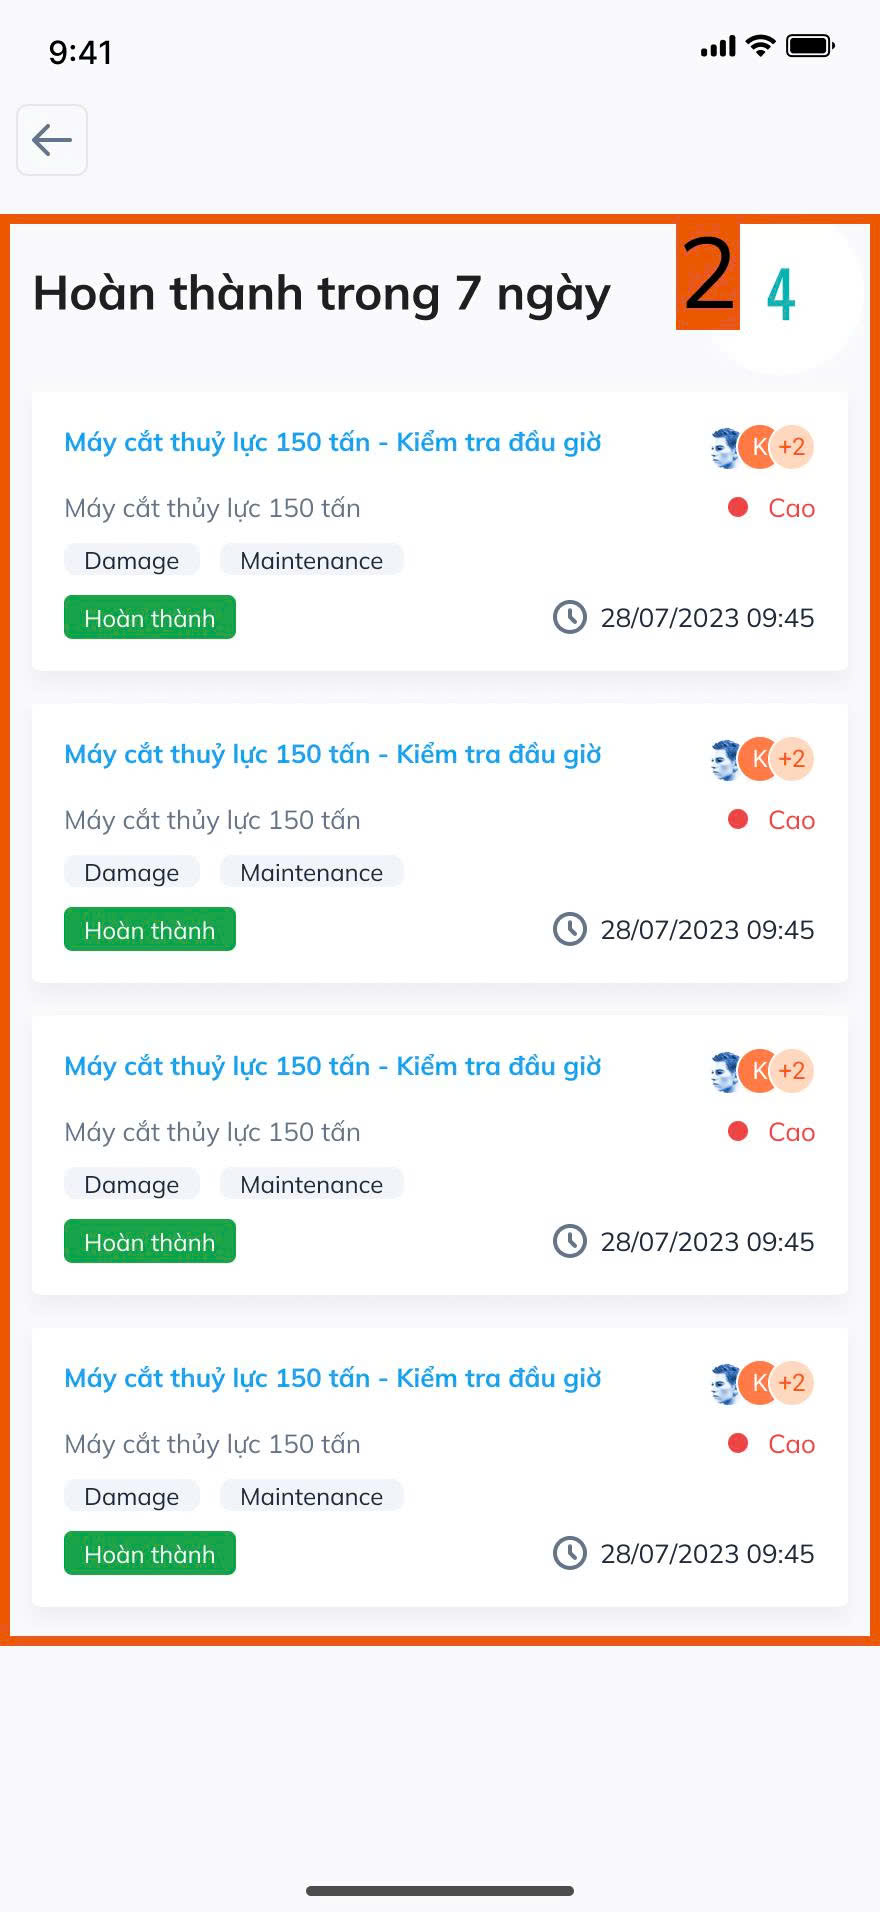The image size is (880, 1912).
Task: Tap the orange K avatar on third card
Action: pos(757,1071)
